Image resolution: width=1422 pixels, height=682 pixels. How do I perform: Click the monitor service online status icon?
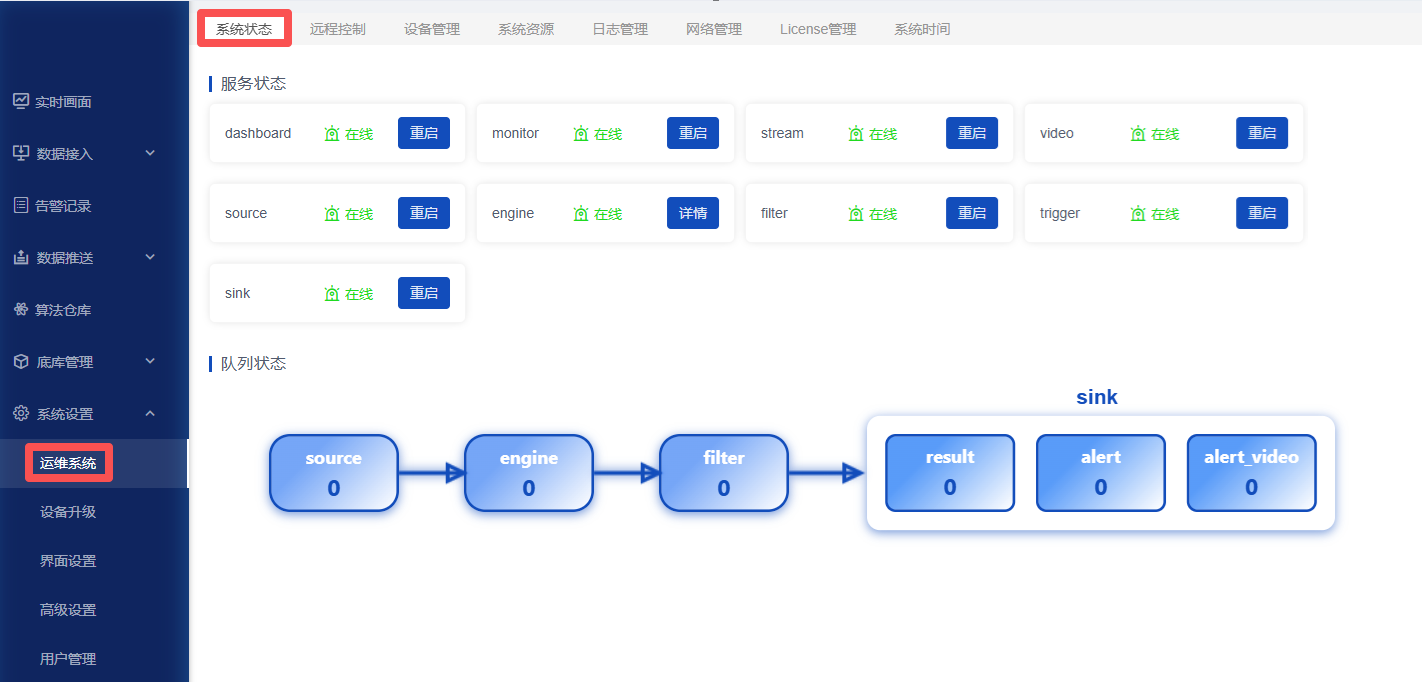pos(581,133)
